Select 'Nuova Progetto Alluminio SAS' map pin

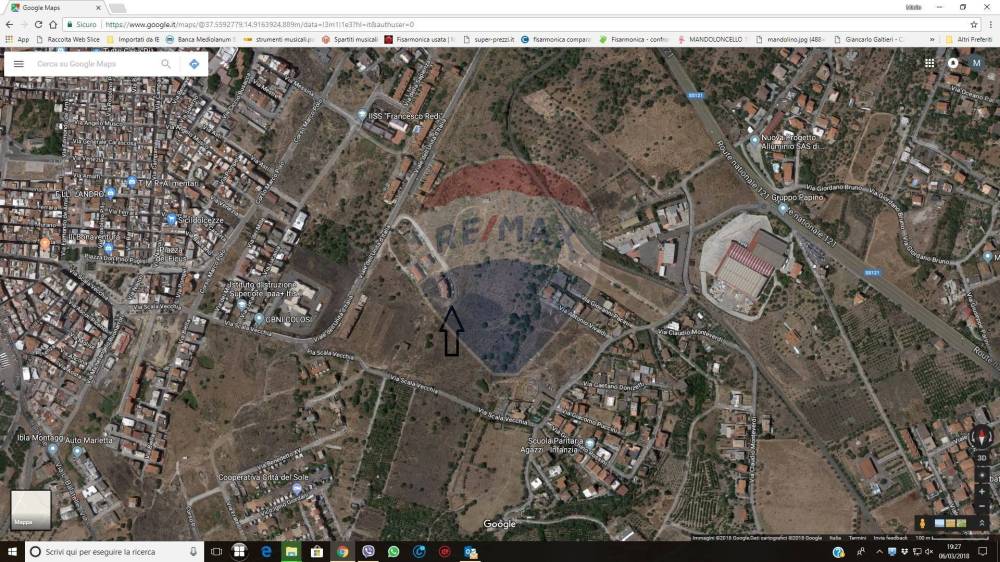(754, 139)
